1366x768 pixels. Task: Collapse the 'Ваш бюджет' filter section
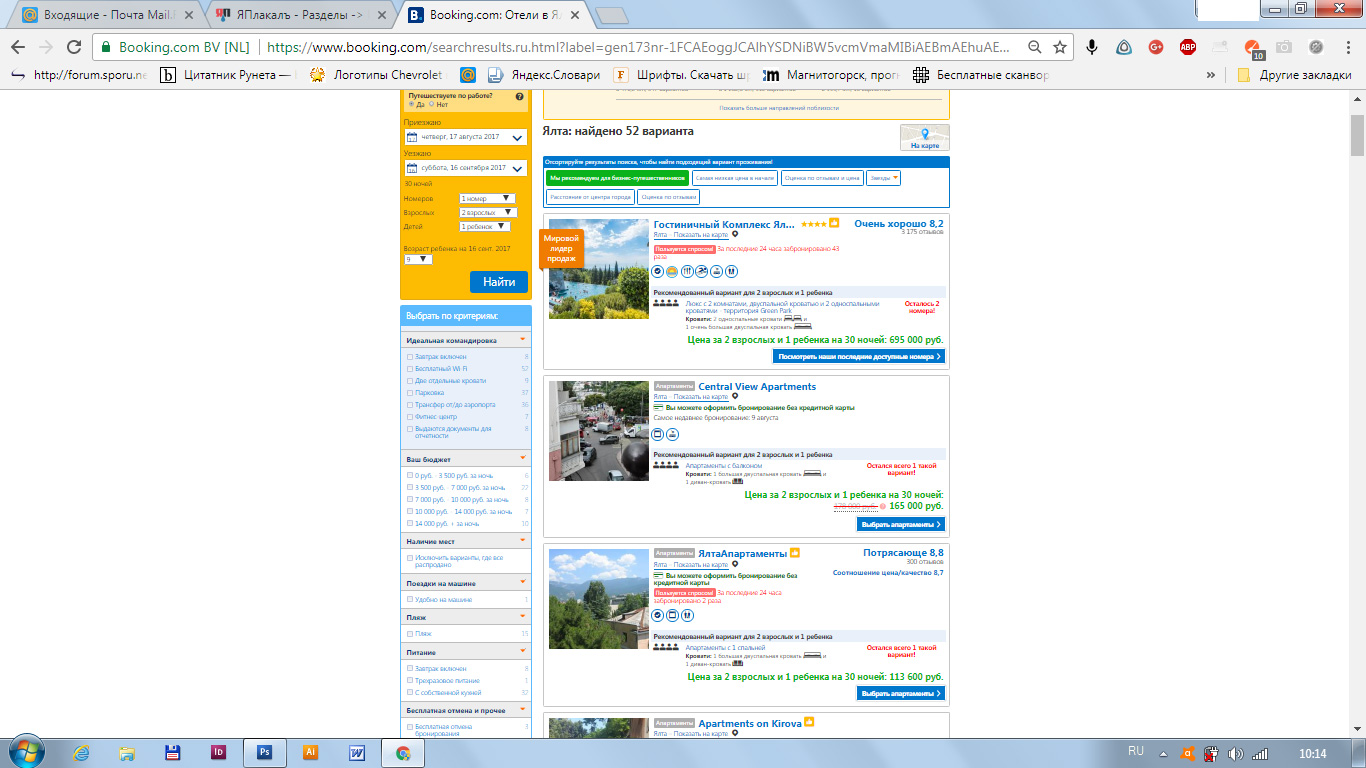coord(523,458)
